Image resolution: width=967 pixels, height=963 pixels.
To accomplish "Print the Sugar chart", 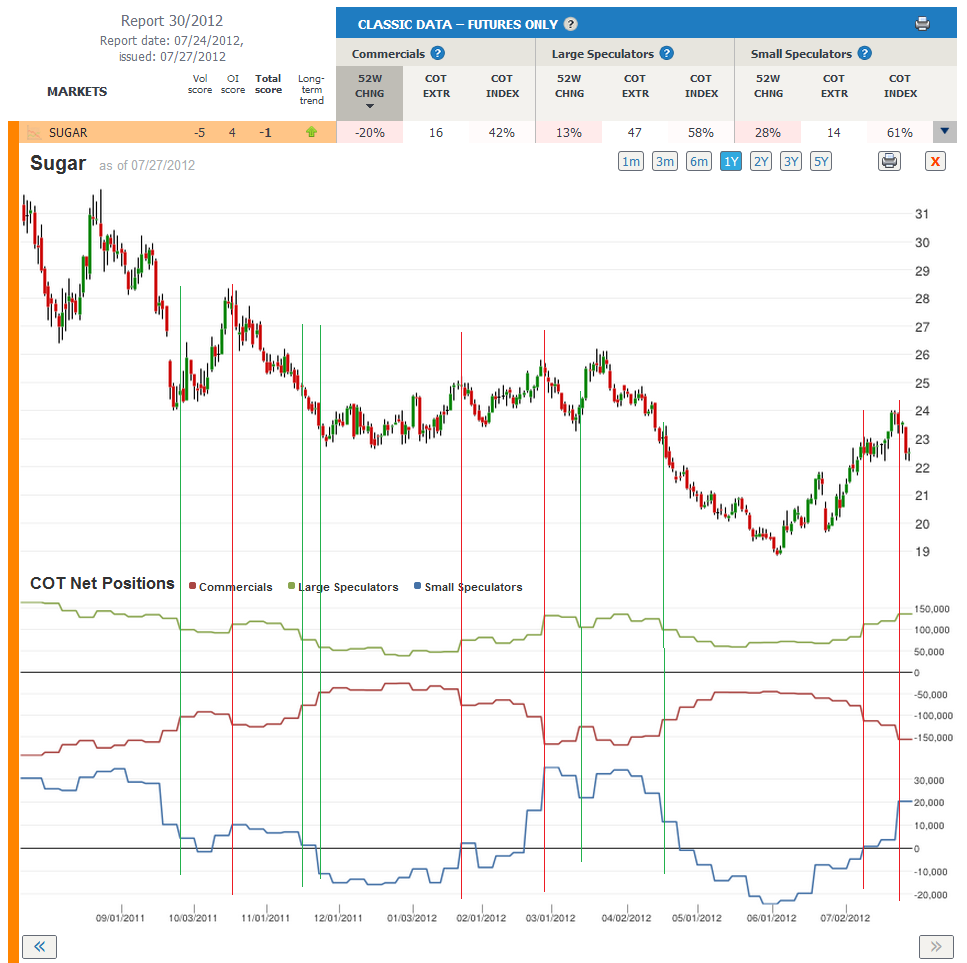I will click(x=889, y=161).
